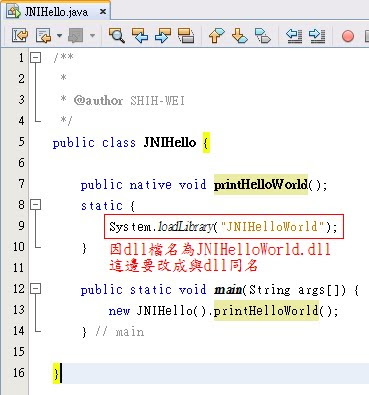This screenshot has height=395, width=369.
Task: Click the "JNIHelloWorld" string on line 9
Action: click(x=273, y=227)
